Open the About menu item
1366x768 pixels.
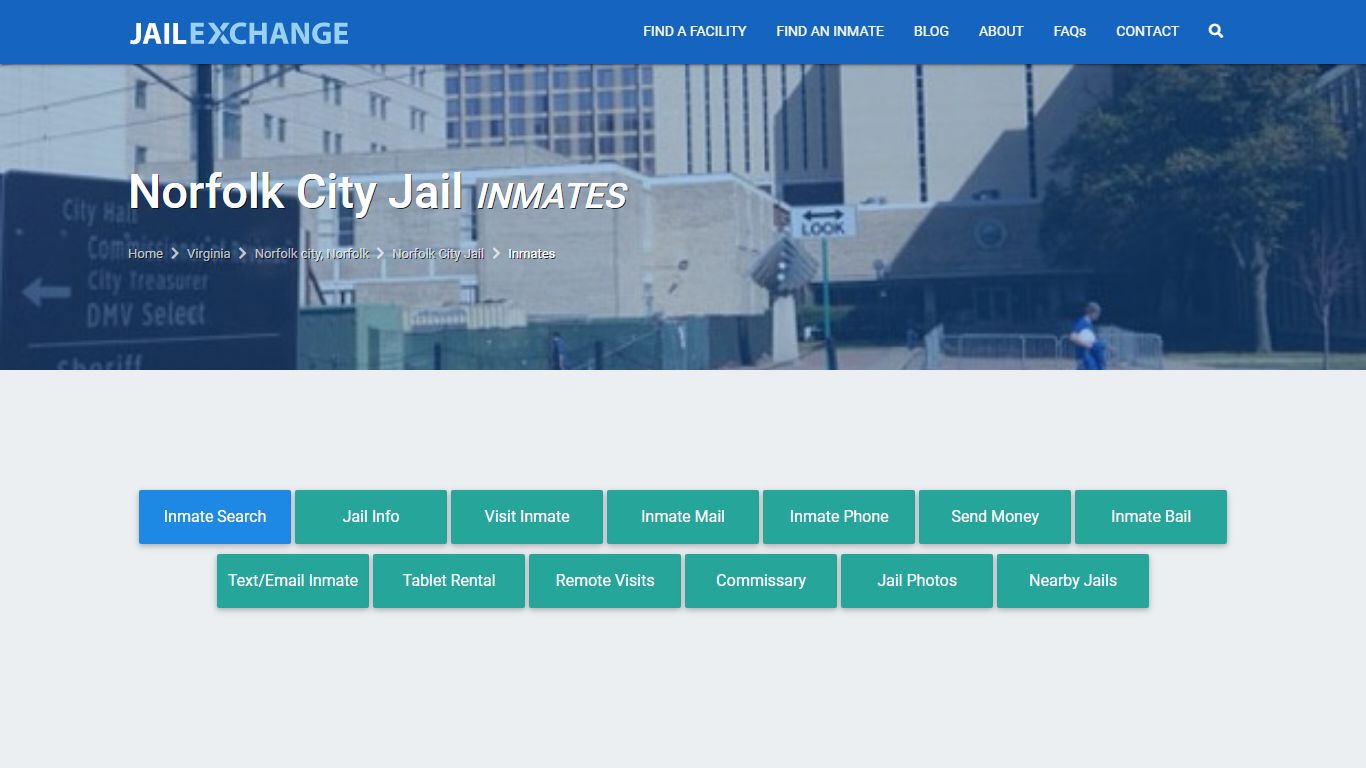coord(1001,31)
